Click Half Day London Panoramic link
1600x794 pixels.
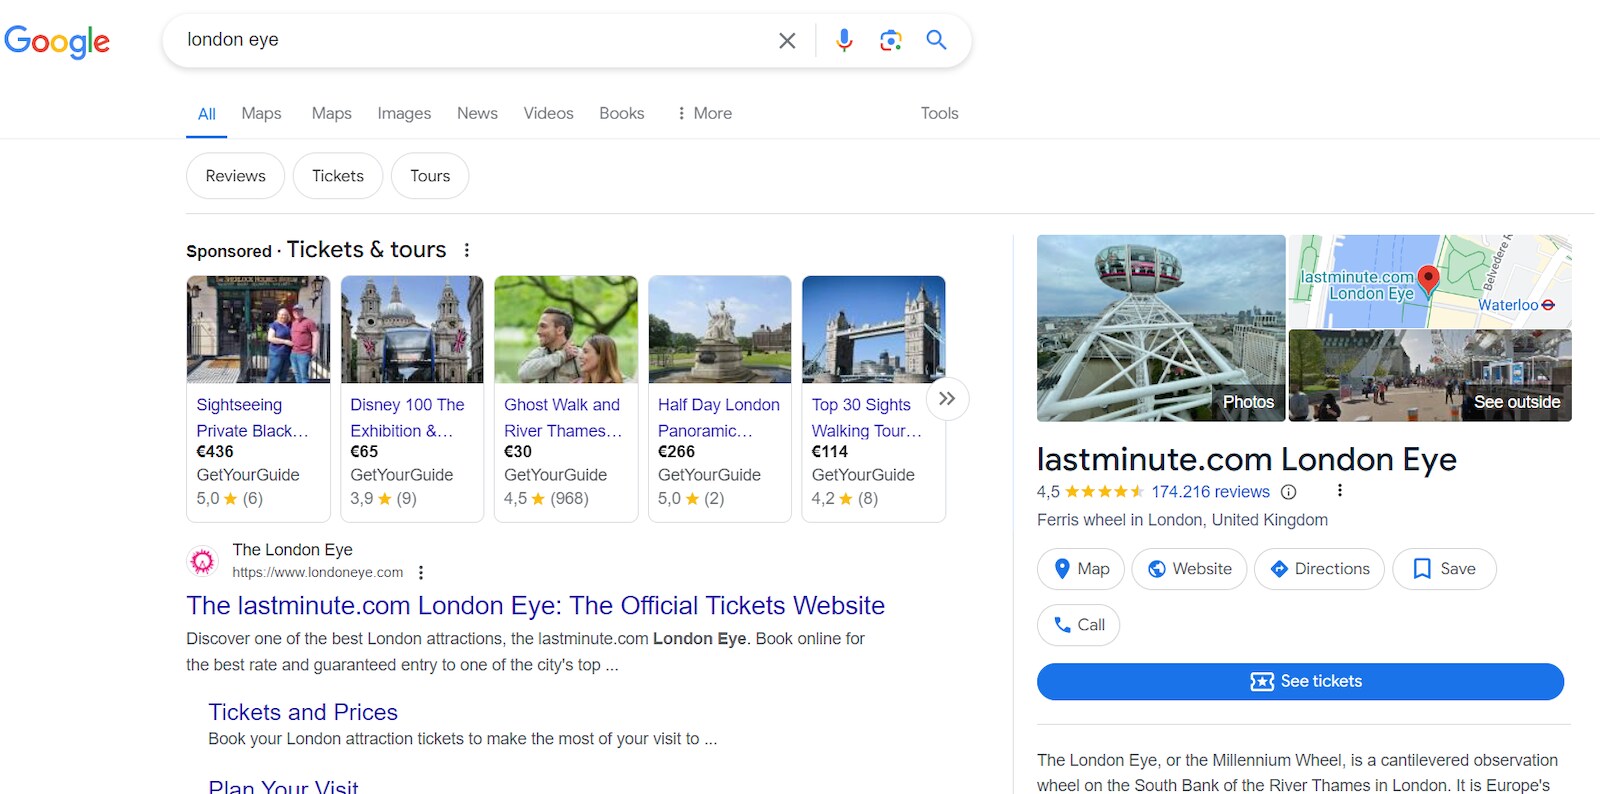point(719,418)
